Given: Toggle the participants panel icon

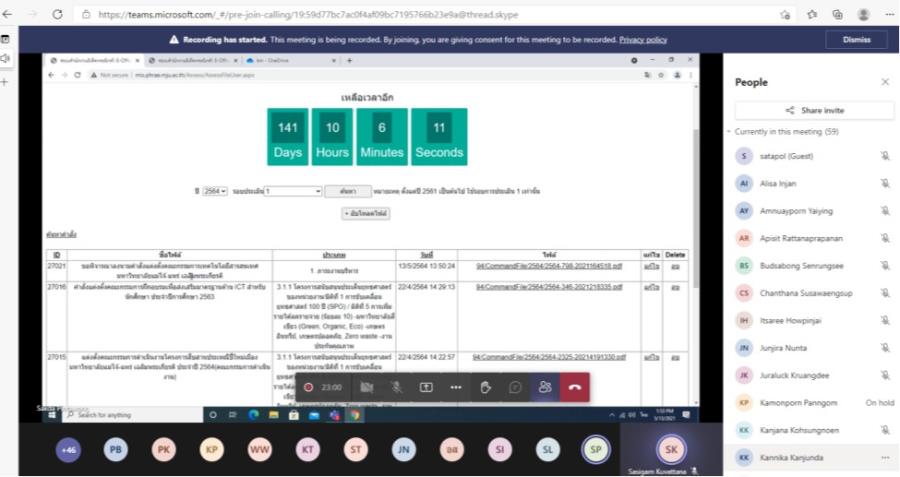Looking at the screenshot, I should tap(545, 387).
